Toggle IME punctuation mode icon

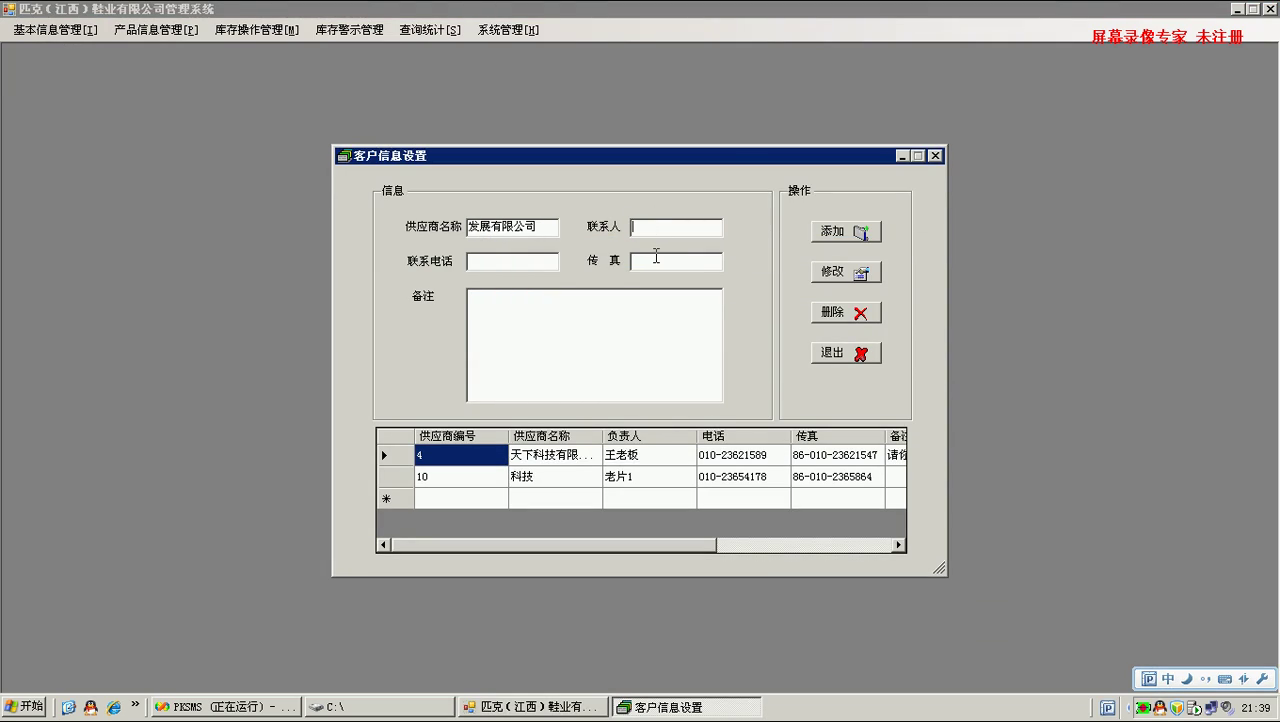(x=1206, y=679)
